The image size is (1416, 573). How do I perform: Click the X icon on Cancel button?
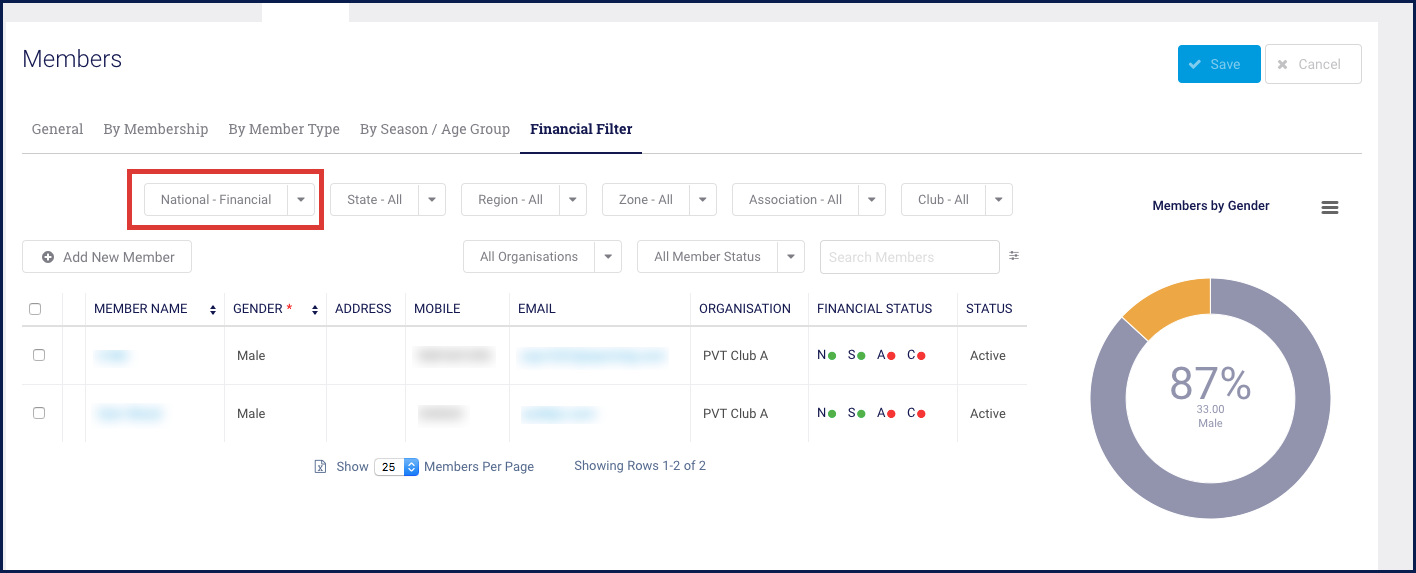(x=1283, y=64)
